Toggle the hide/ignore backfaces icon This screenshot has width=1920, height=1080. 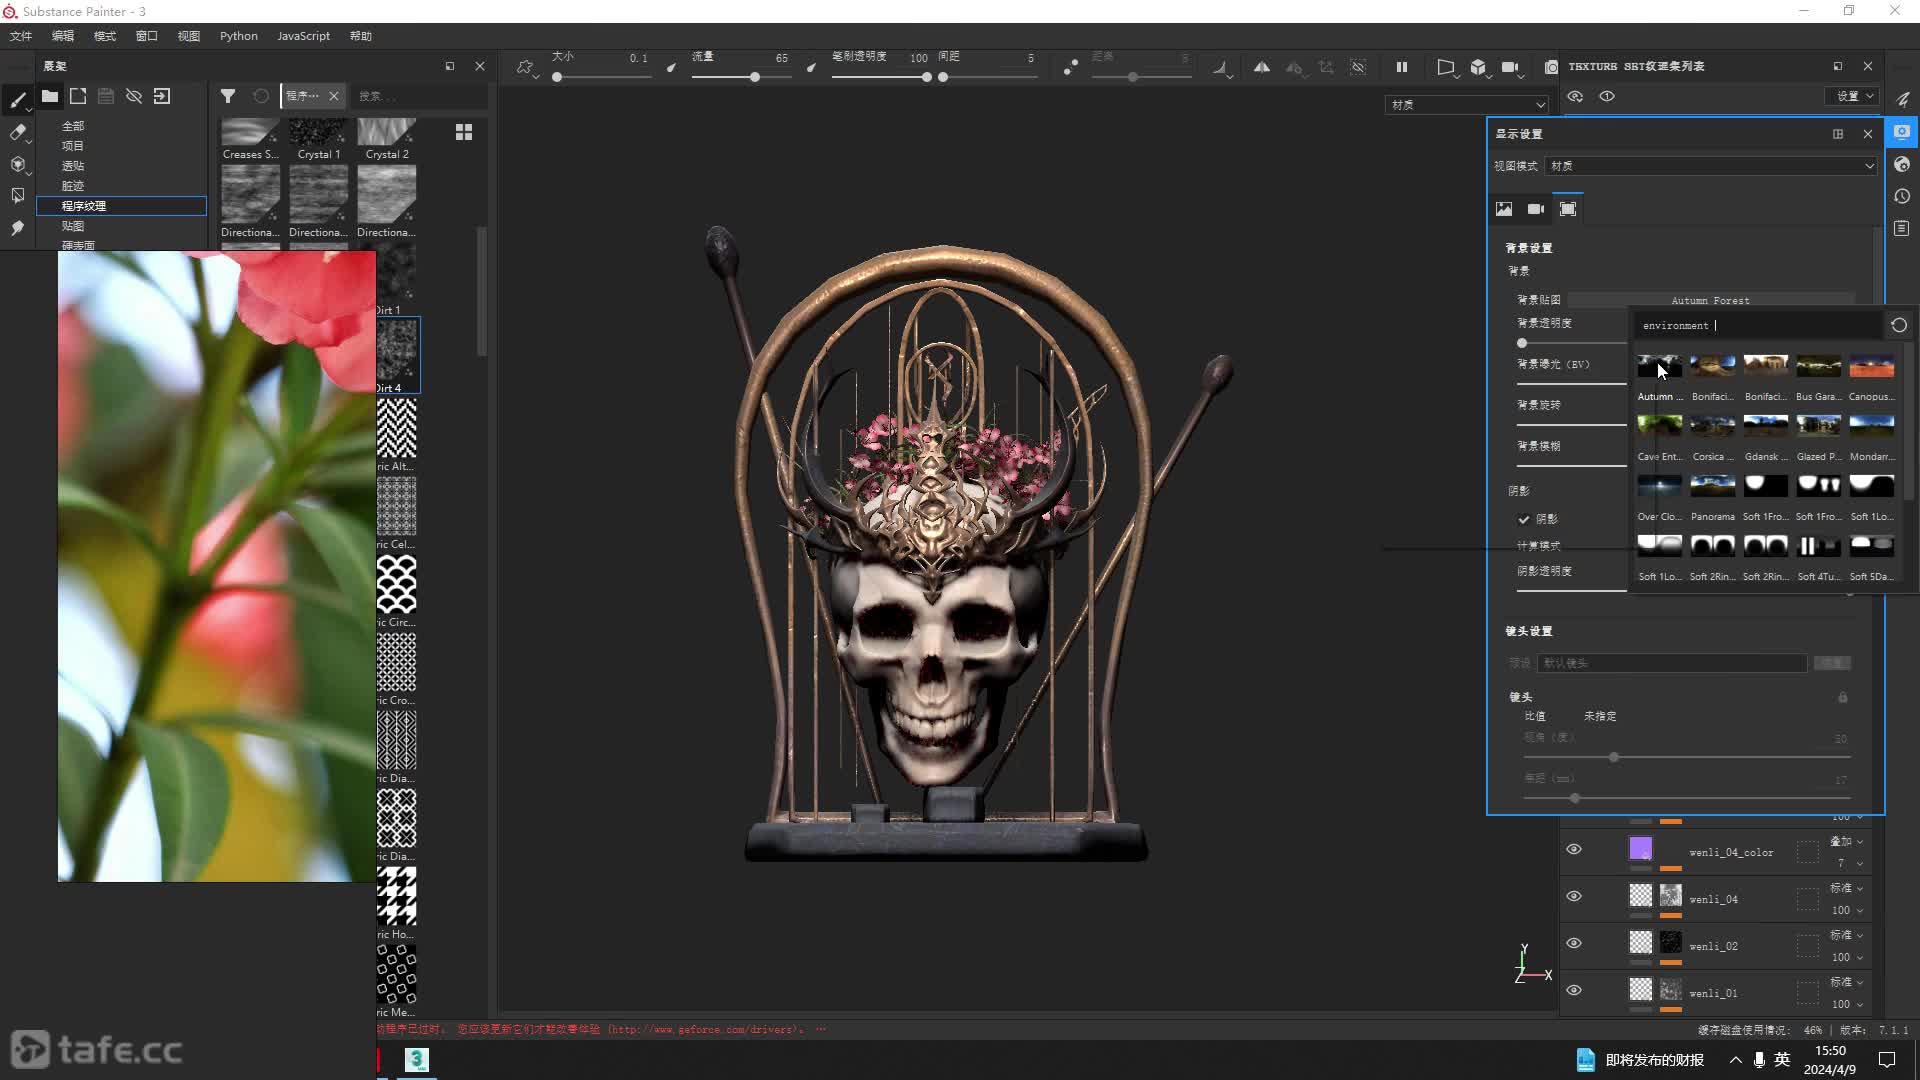(1358, 67)
